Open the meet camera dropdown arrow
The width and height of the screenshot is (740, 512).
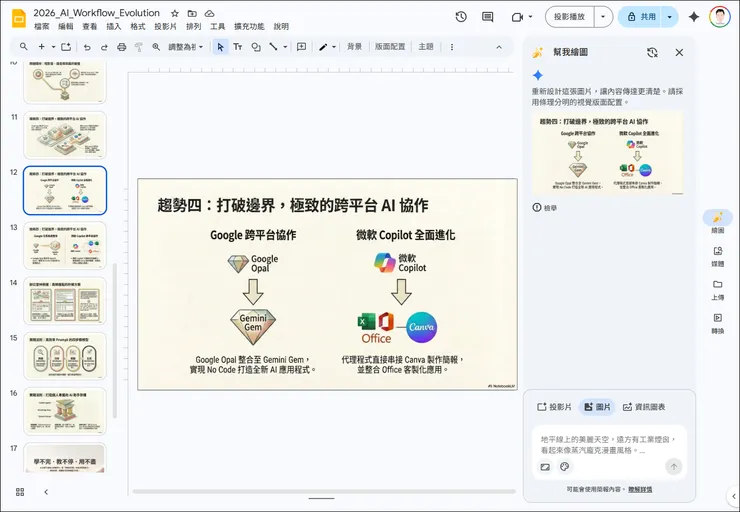pos(530,17)
